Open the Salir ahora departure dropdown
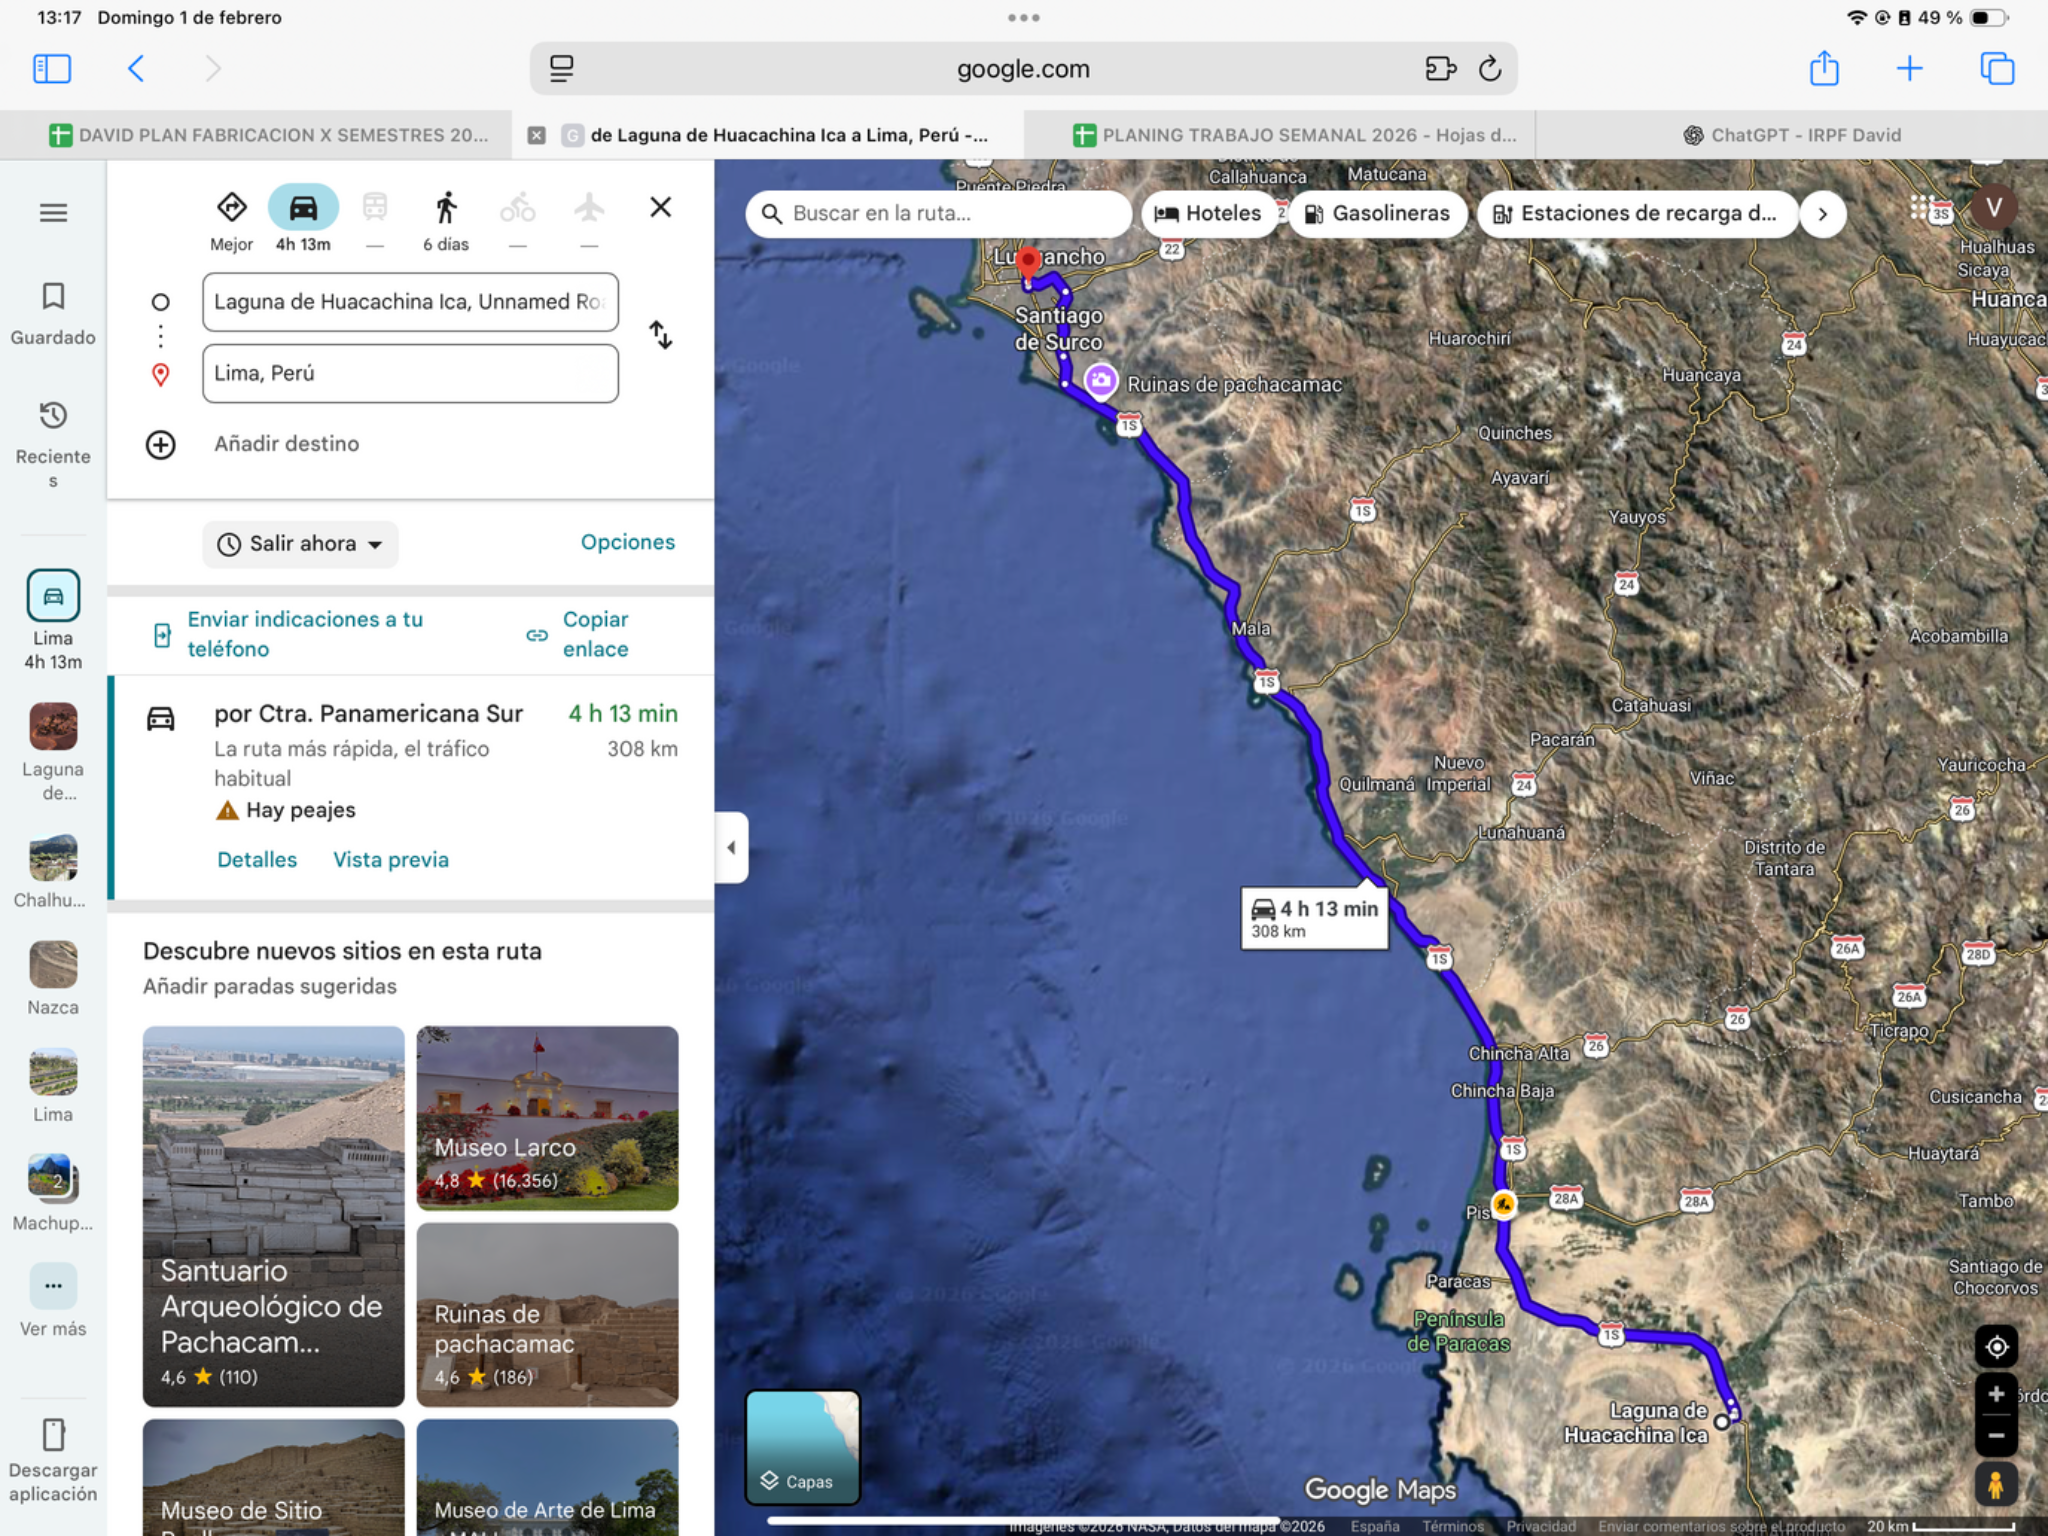Viewport: 2048px width, 1536px height. pos(300,544)
